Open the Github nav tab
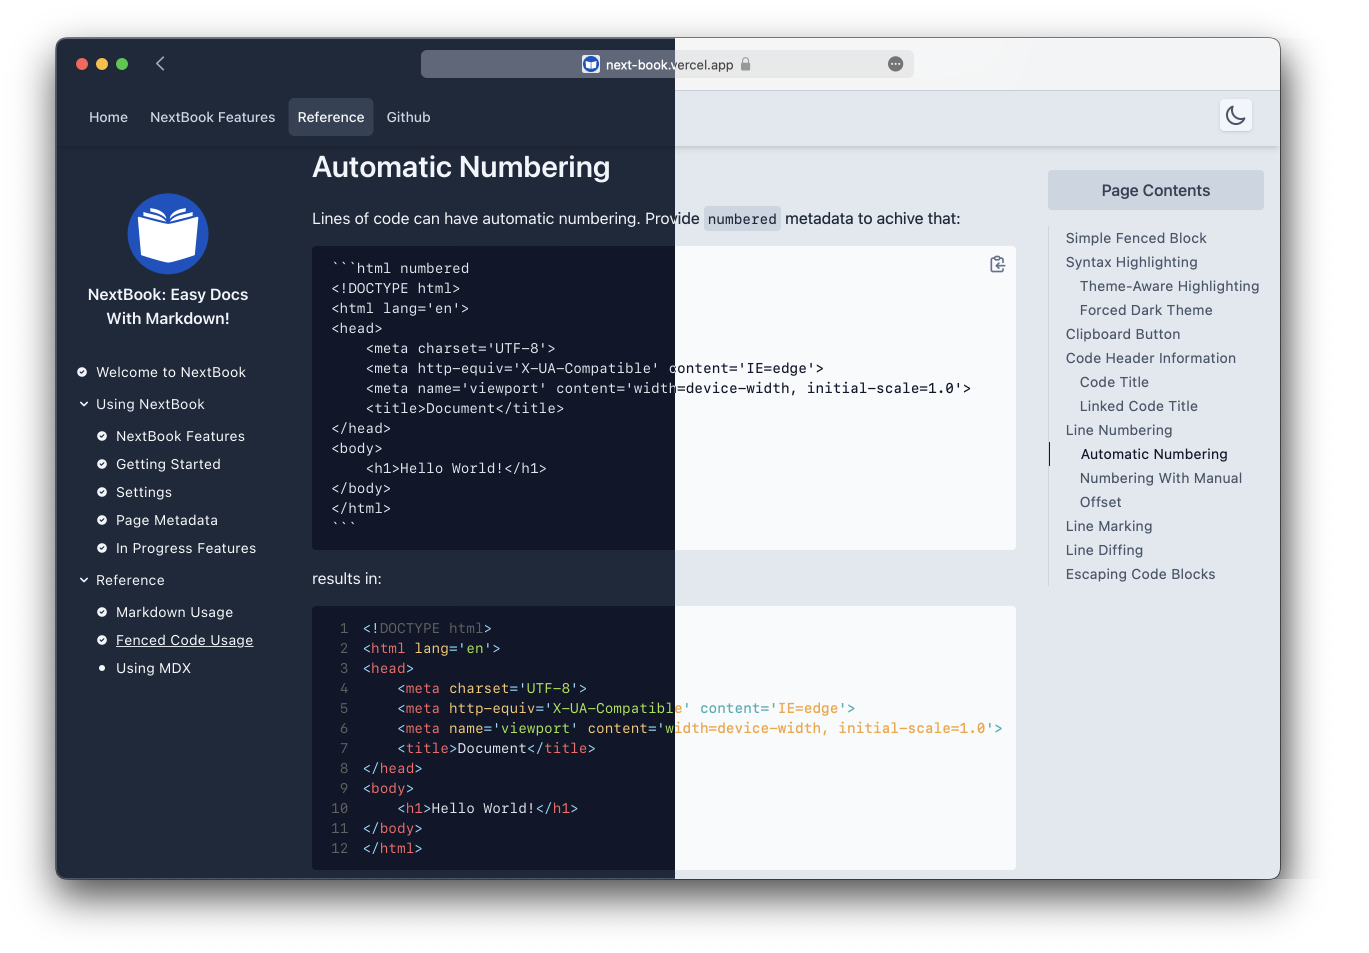 click(x=408, y=117)
